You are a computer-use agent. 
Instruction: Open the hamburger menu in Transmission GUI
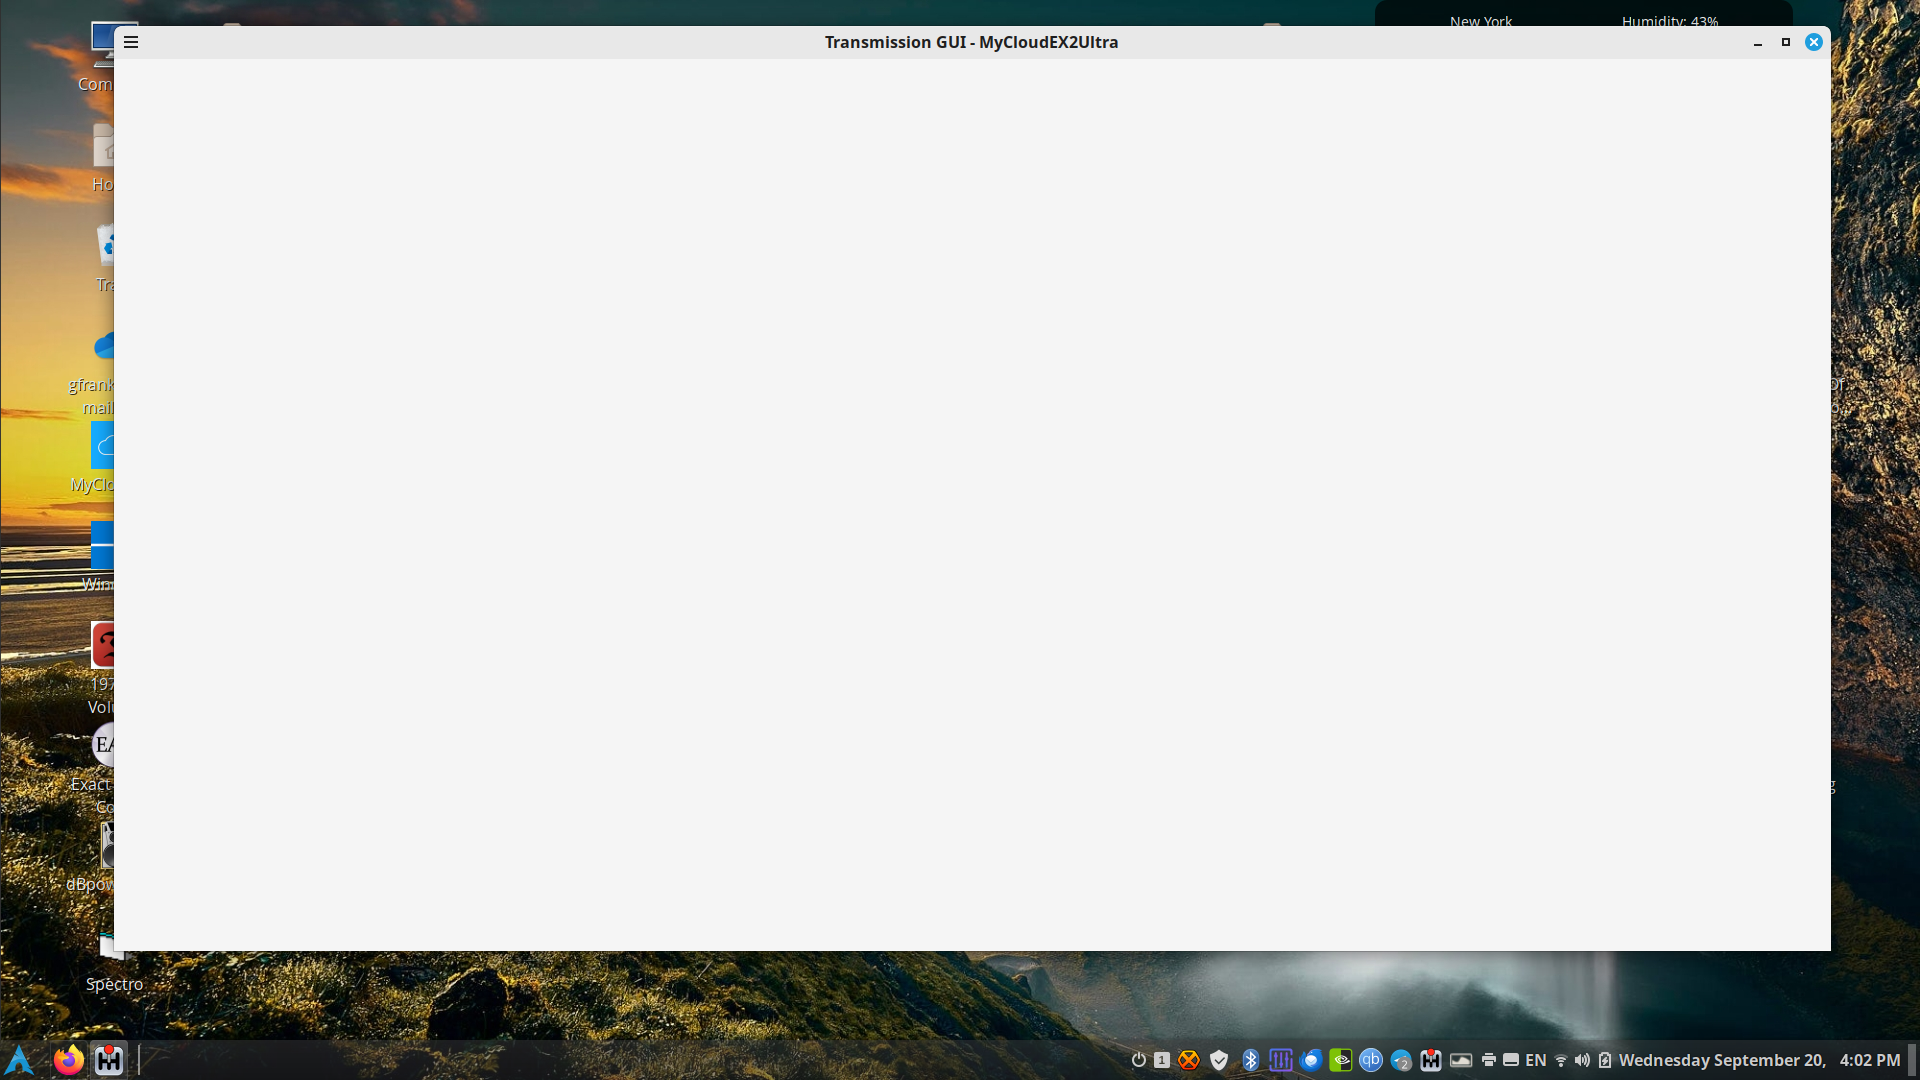pyautogui.click(x=131, y=42)
